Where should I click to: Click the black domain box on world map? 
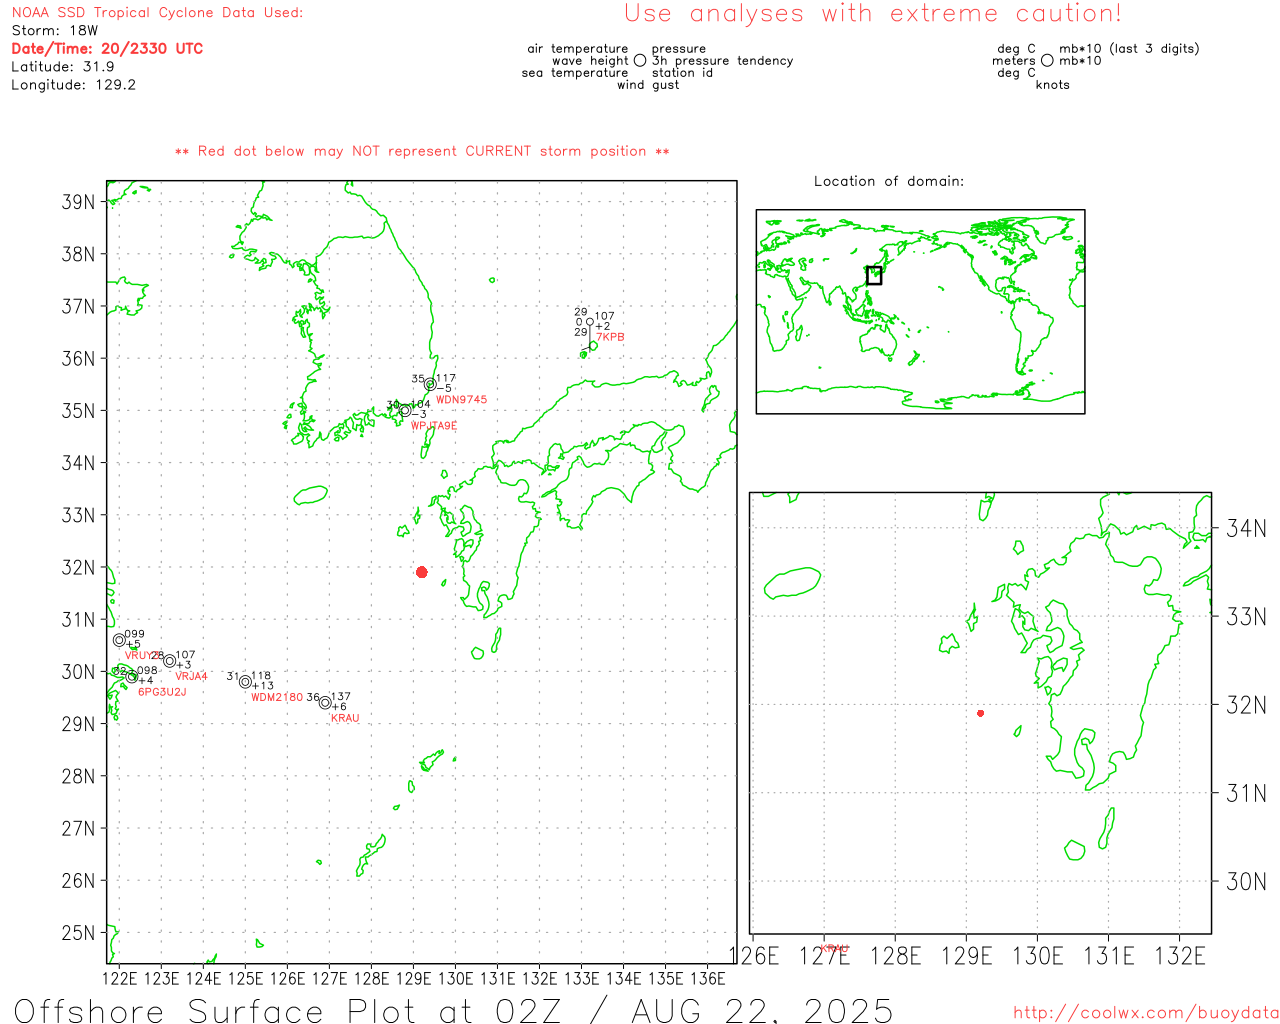(874, 275)
